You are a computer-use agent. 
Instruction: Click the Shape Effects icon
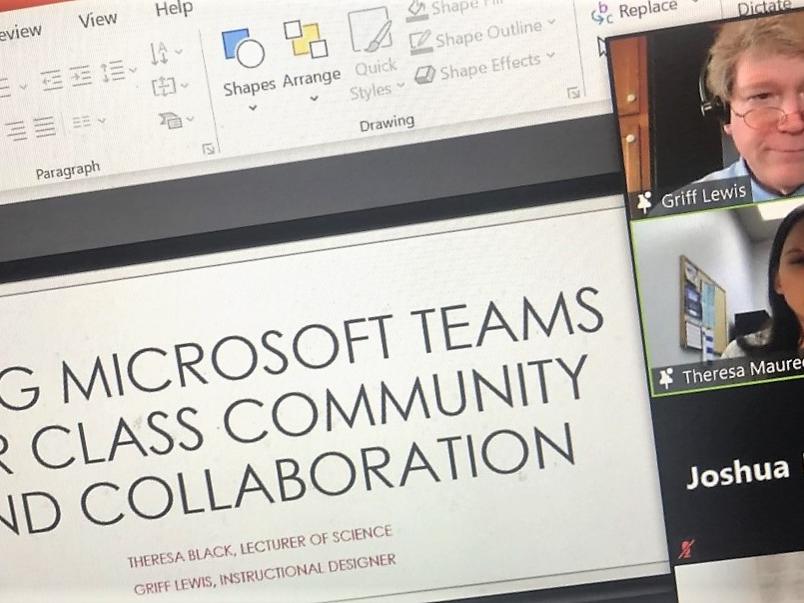(426, 72)
